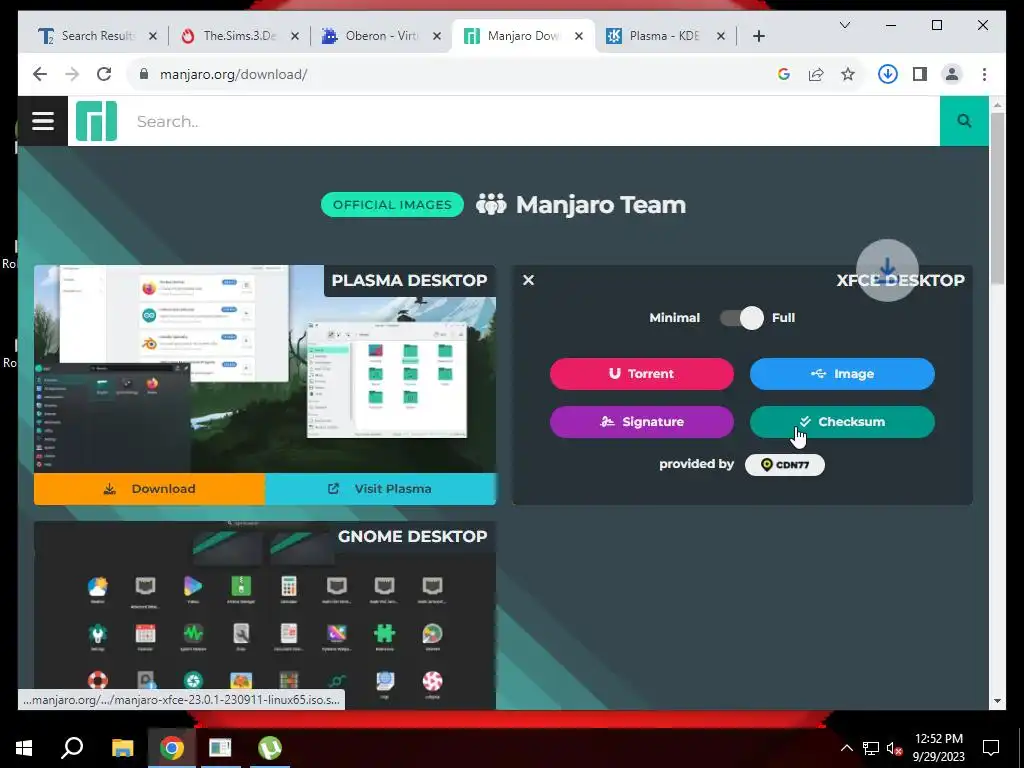1024x768 pixels.
Task: Click the uTorrent taskbar icon
Action: [270, 748]
